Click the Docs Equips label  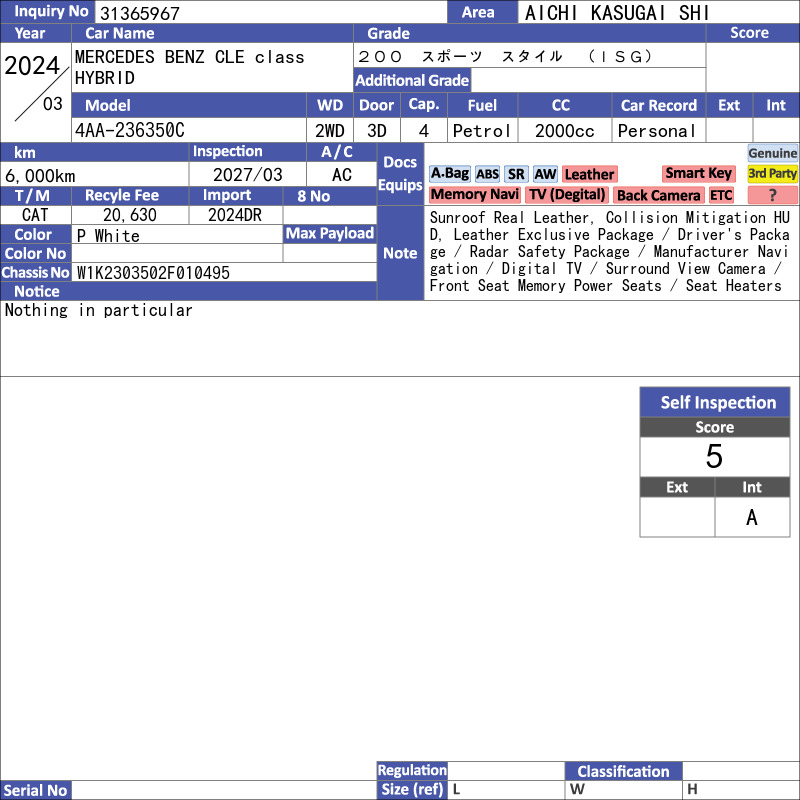[x=400, y=174]
